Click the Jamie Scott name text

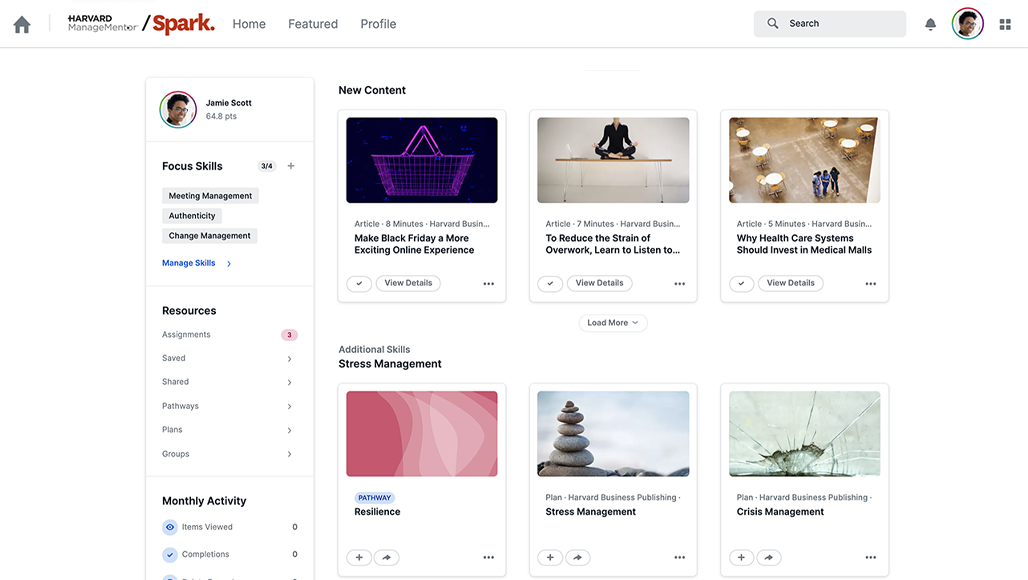[229, 103]
